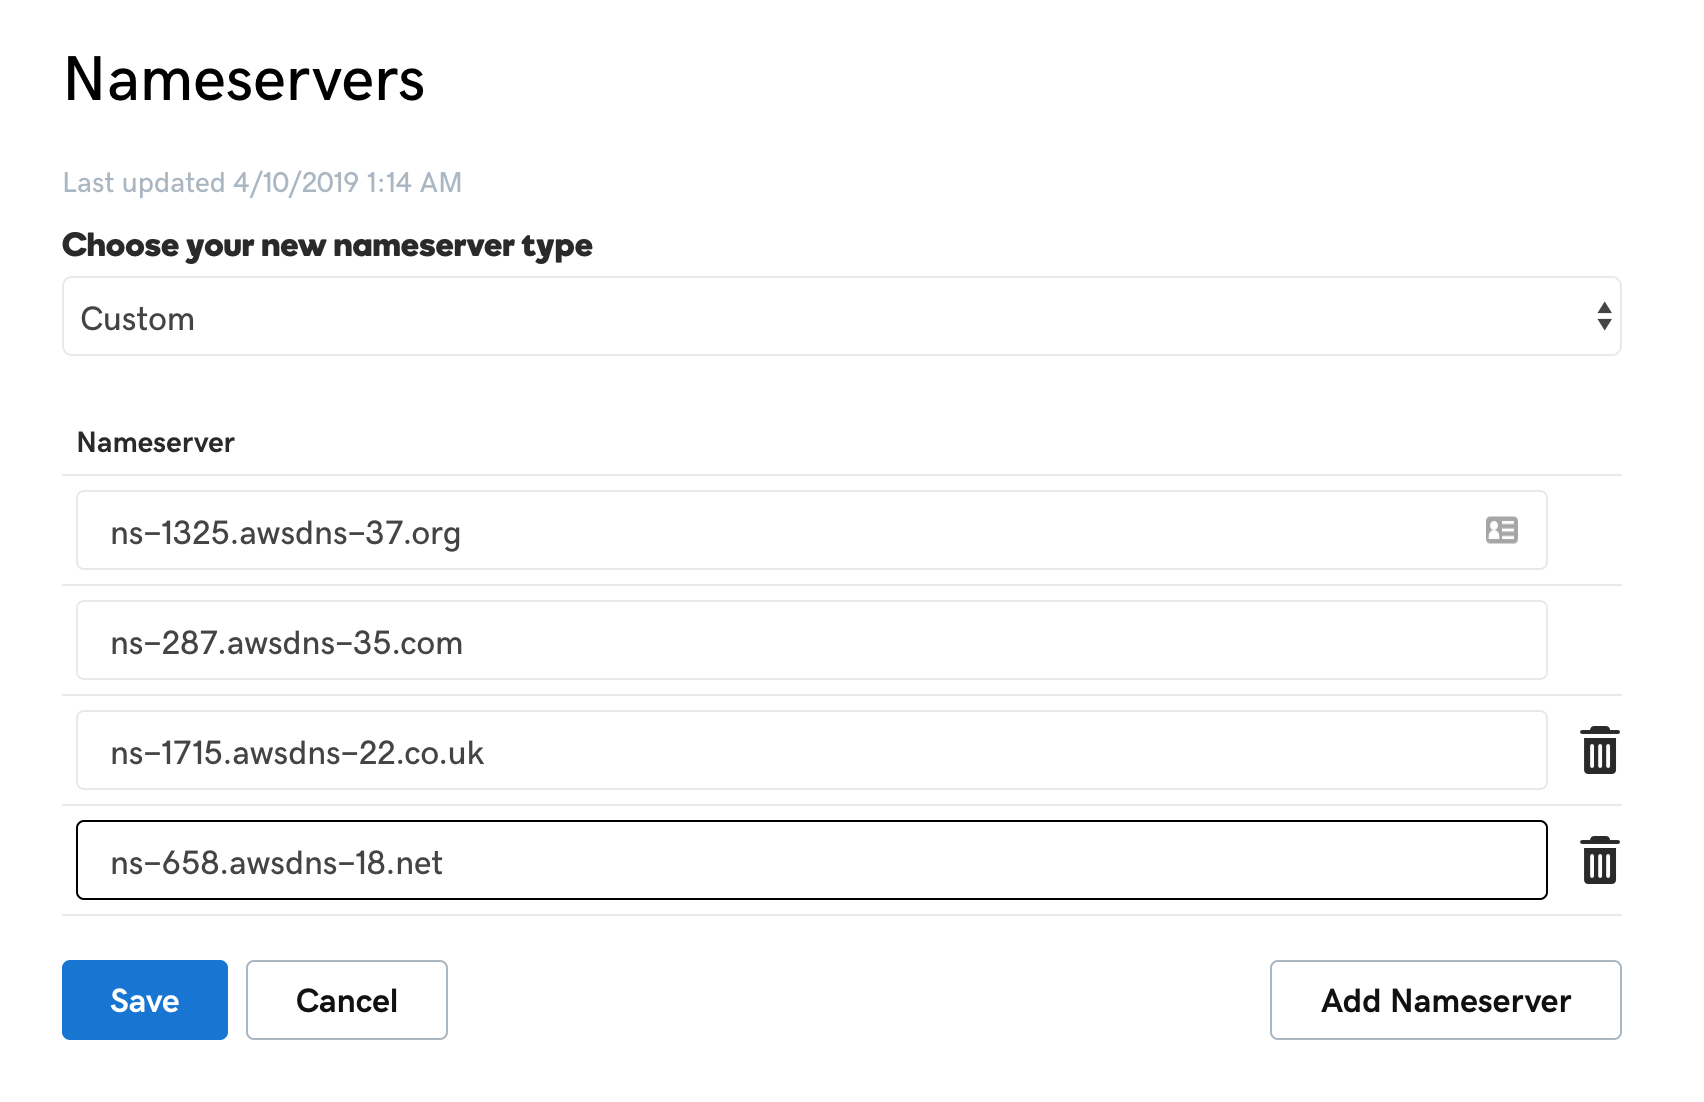1704x1102 pixels.
Task: Add a new nameserver entry
Action: pos(1445,999)
